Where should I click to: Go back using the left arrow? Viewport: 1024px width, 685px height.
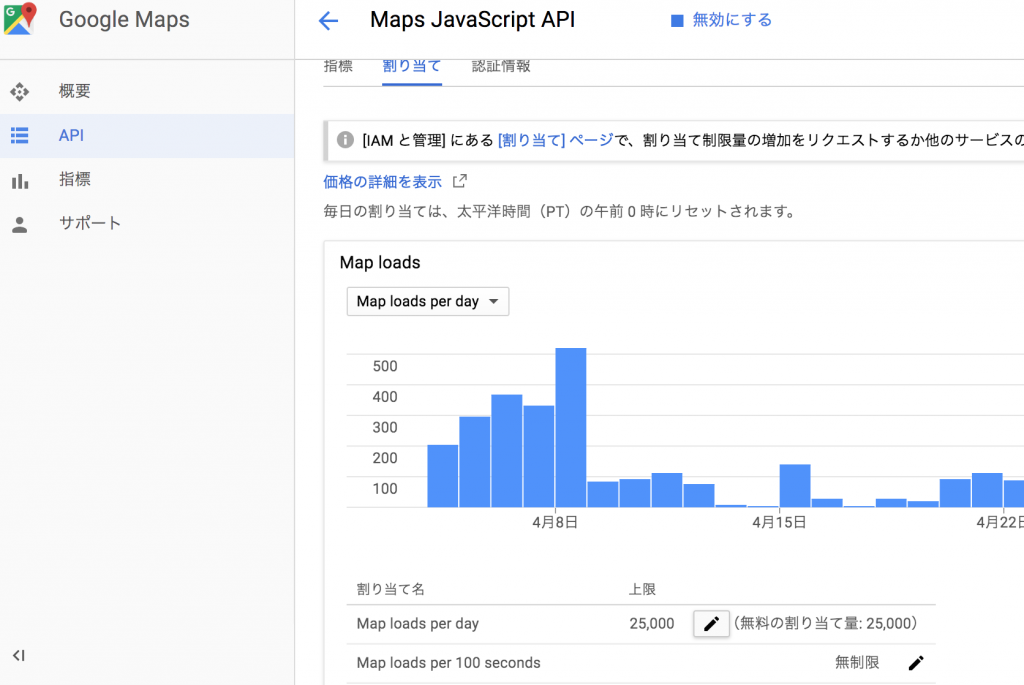pyautogui.click(x=328, y=21)
